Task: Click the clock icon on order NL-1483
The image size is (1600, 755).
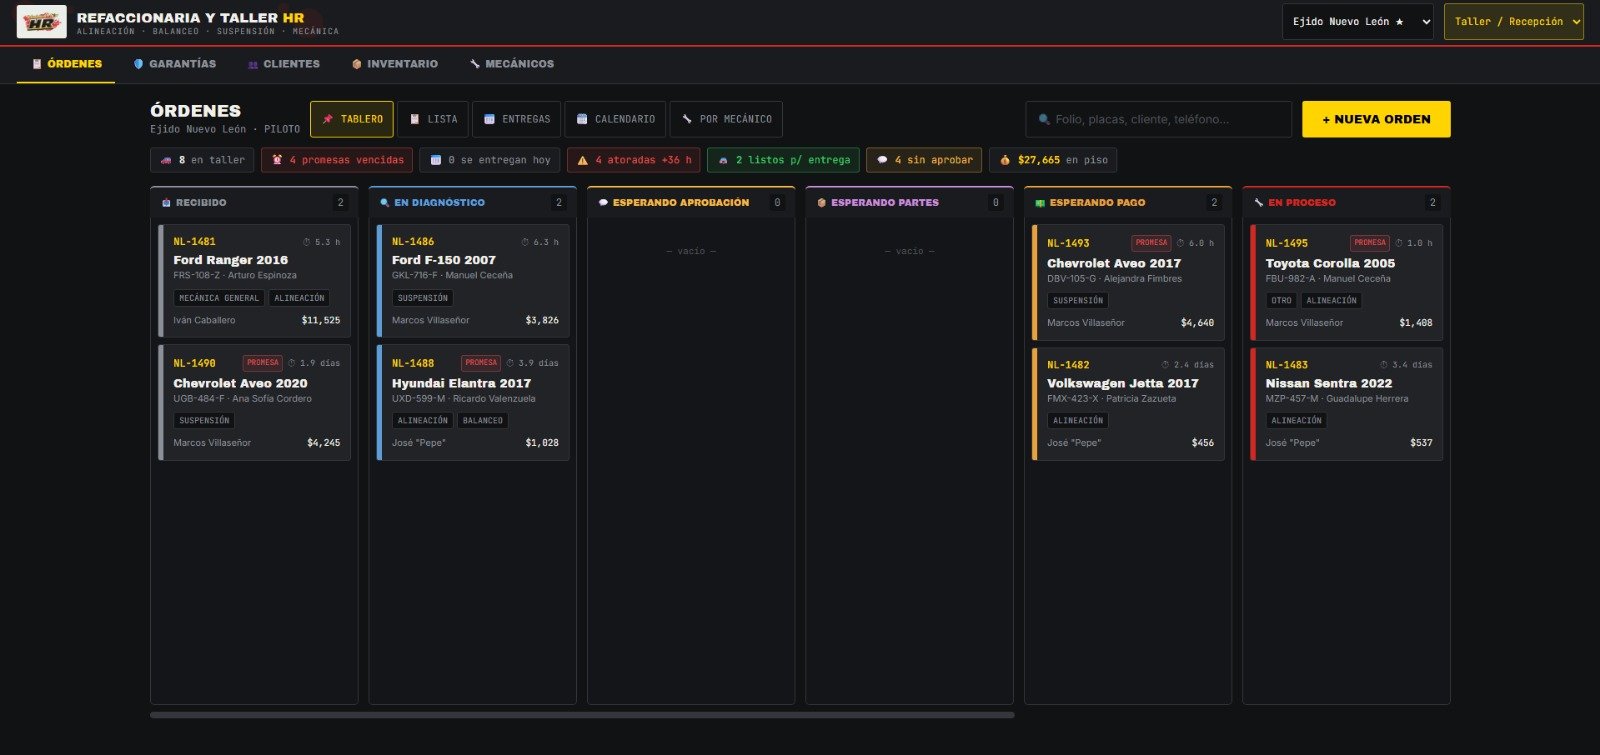Action: point(1384,365)
